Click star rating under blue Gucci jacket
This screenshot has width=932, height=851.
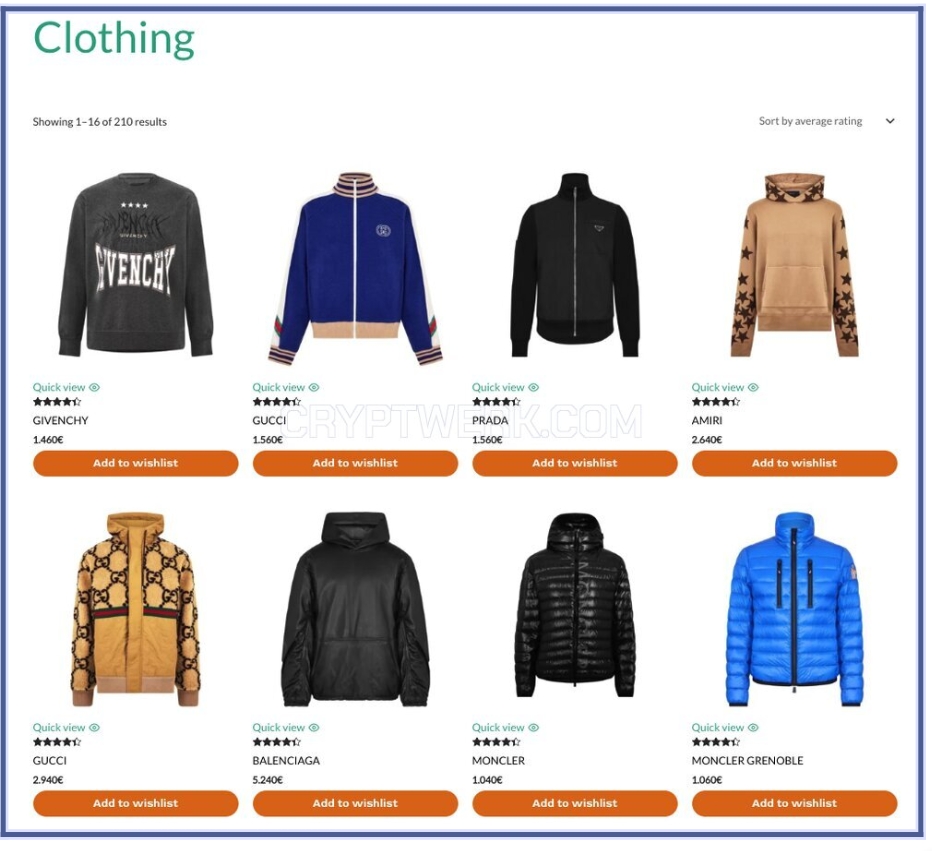tap(276, 402)
